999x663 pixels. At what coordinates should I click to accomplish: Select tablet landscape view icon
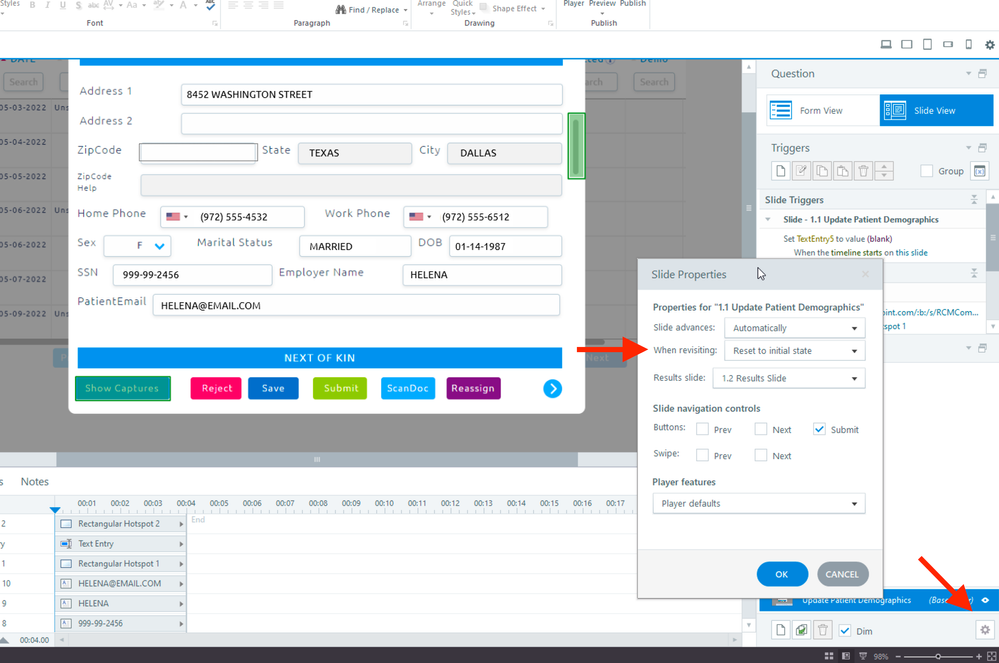click(x=907, y=45)
